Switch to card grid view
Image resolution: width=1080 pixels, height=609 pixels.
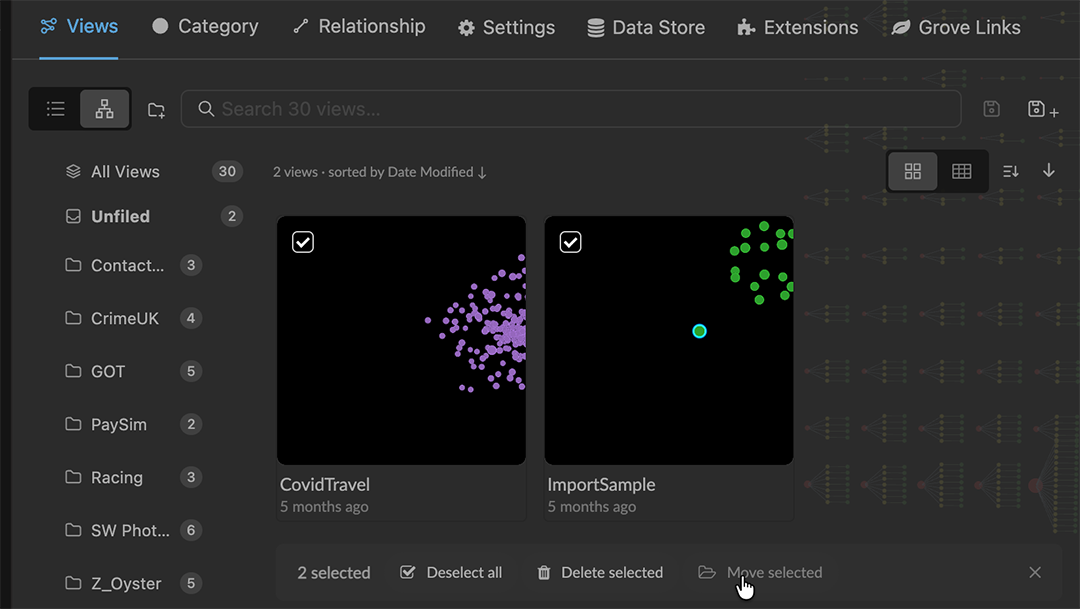tap(913, 171)
